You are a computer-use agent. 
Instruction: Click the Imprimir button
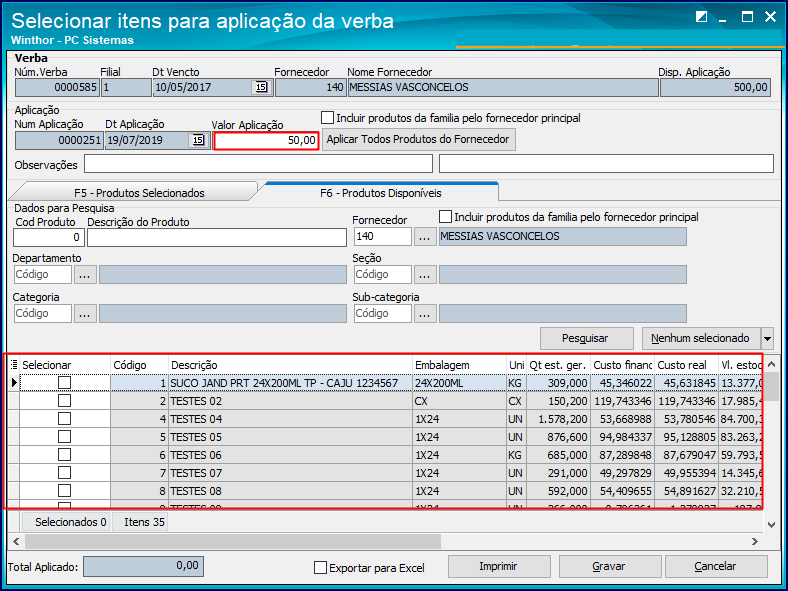point(499,566)
